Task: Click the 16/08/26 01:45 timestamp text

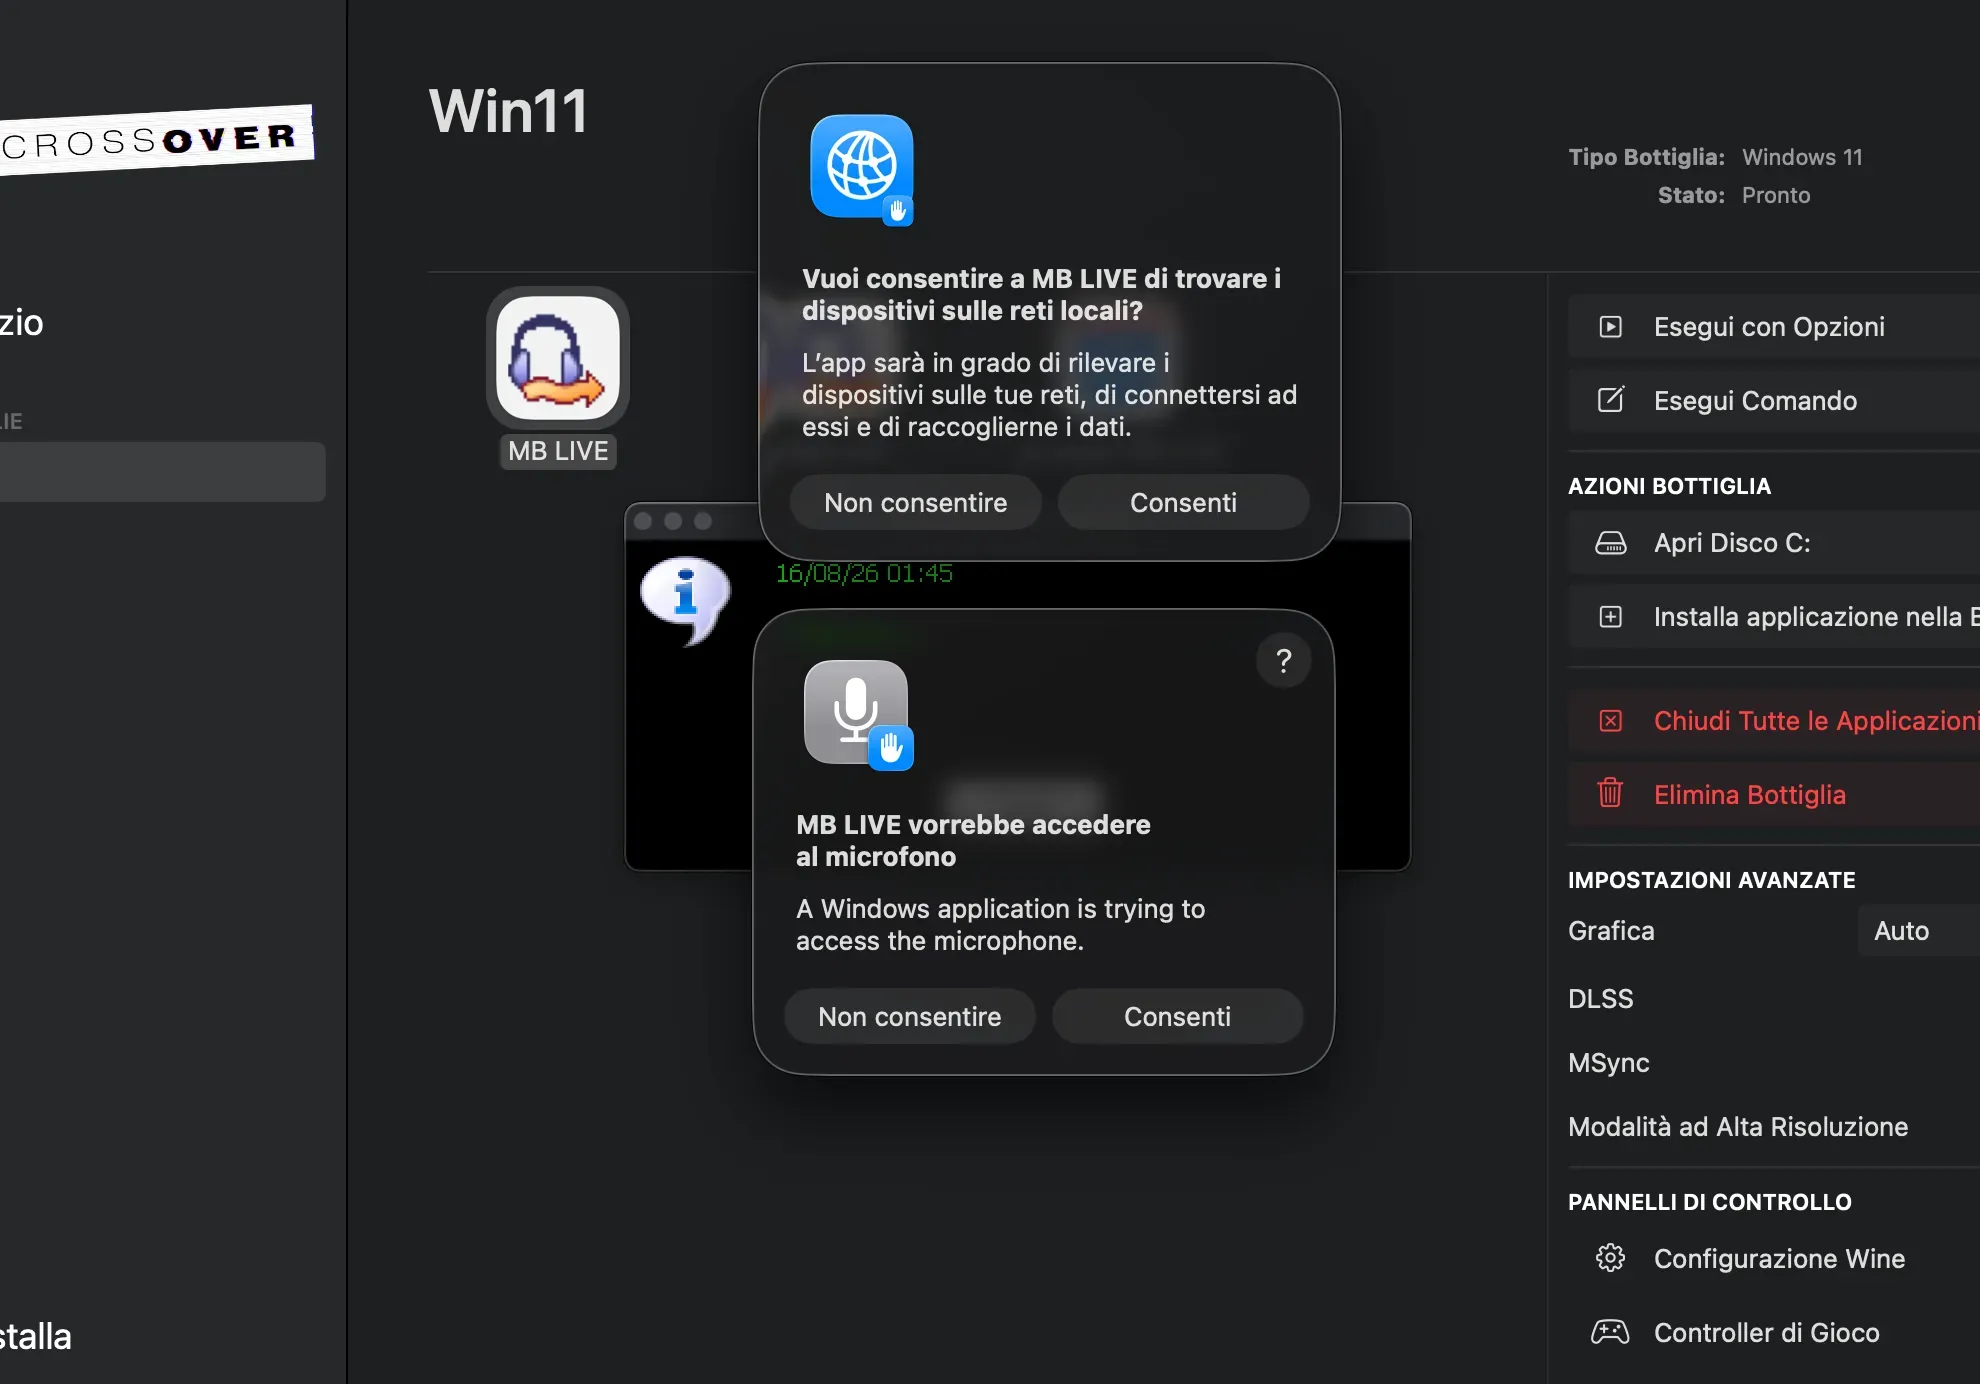Action: 864,574
